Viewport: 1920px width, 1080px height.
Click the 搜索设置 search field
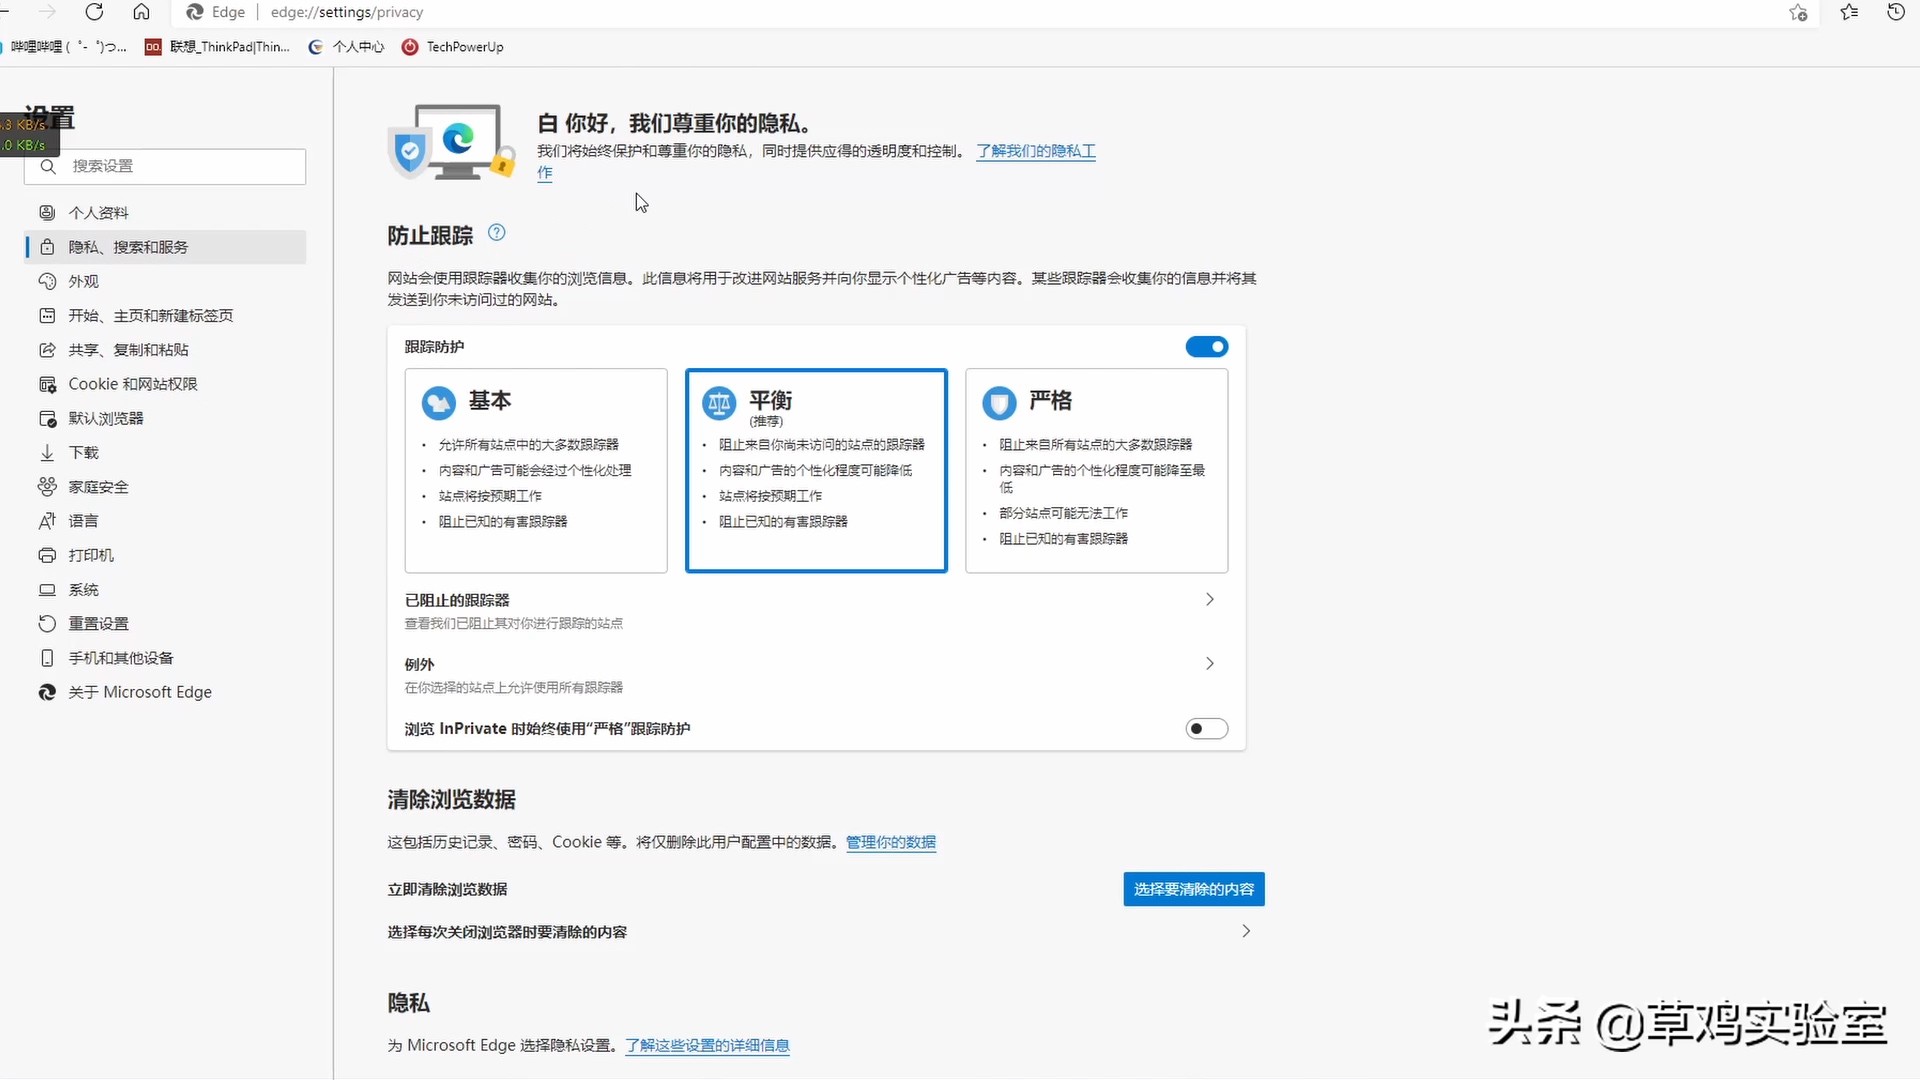pos(165,166)
